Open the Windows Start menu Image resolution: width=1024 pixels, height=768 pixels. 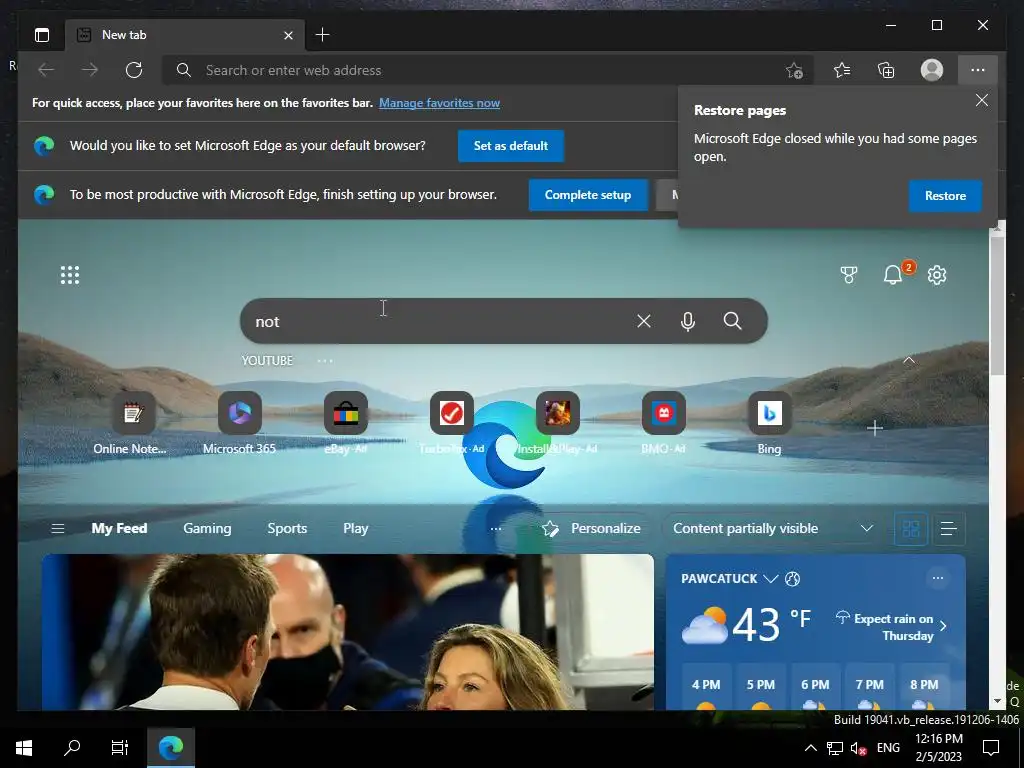click(x=24, y=748)
